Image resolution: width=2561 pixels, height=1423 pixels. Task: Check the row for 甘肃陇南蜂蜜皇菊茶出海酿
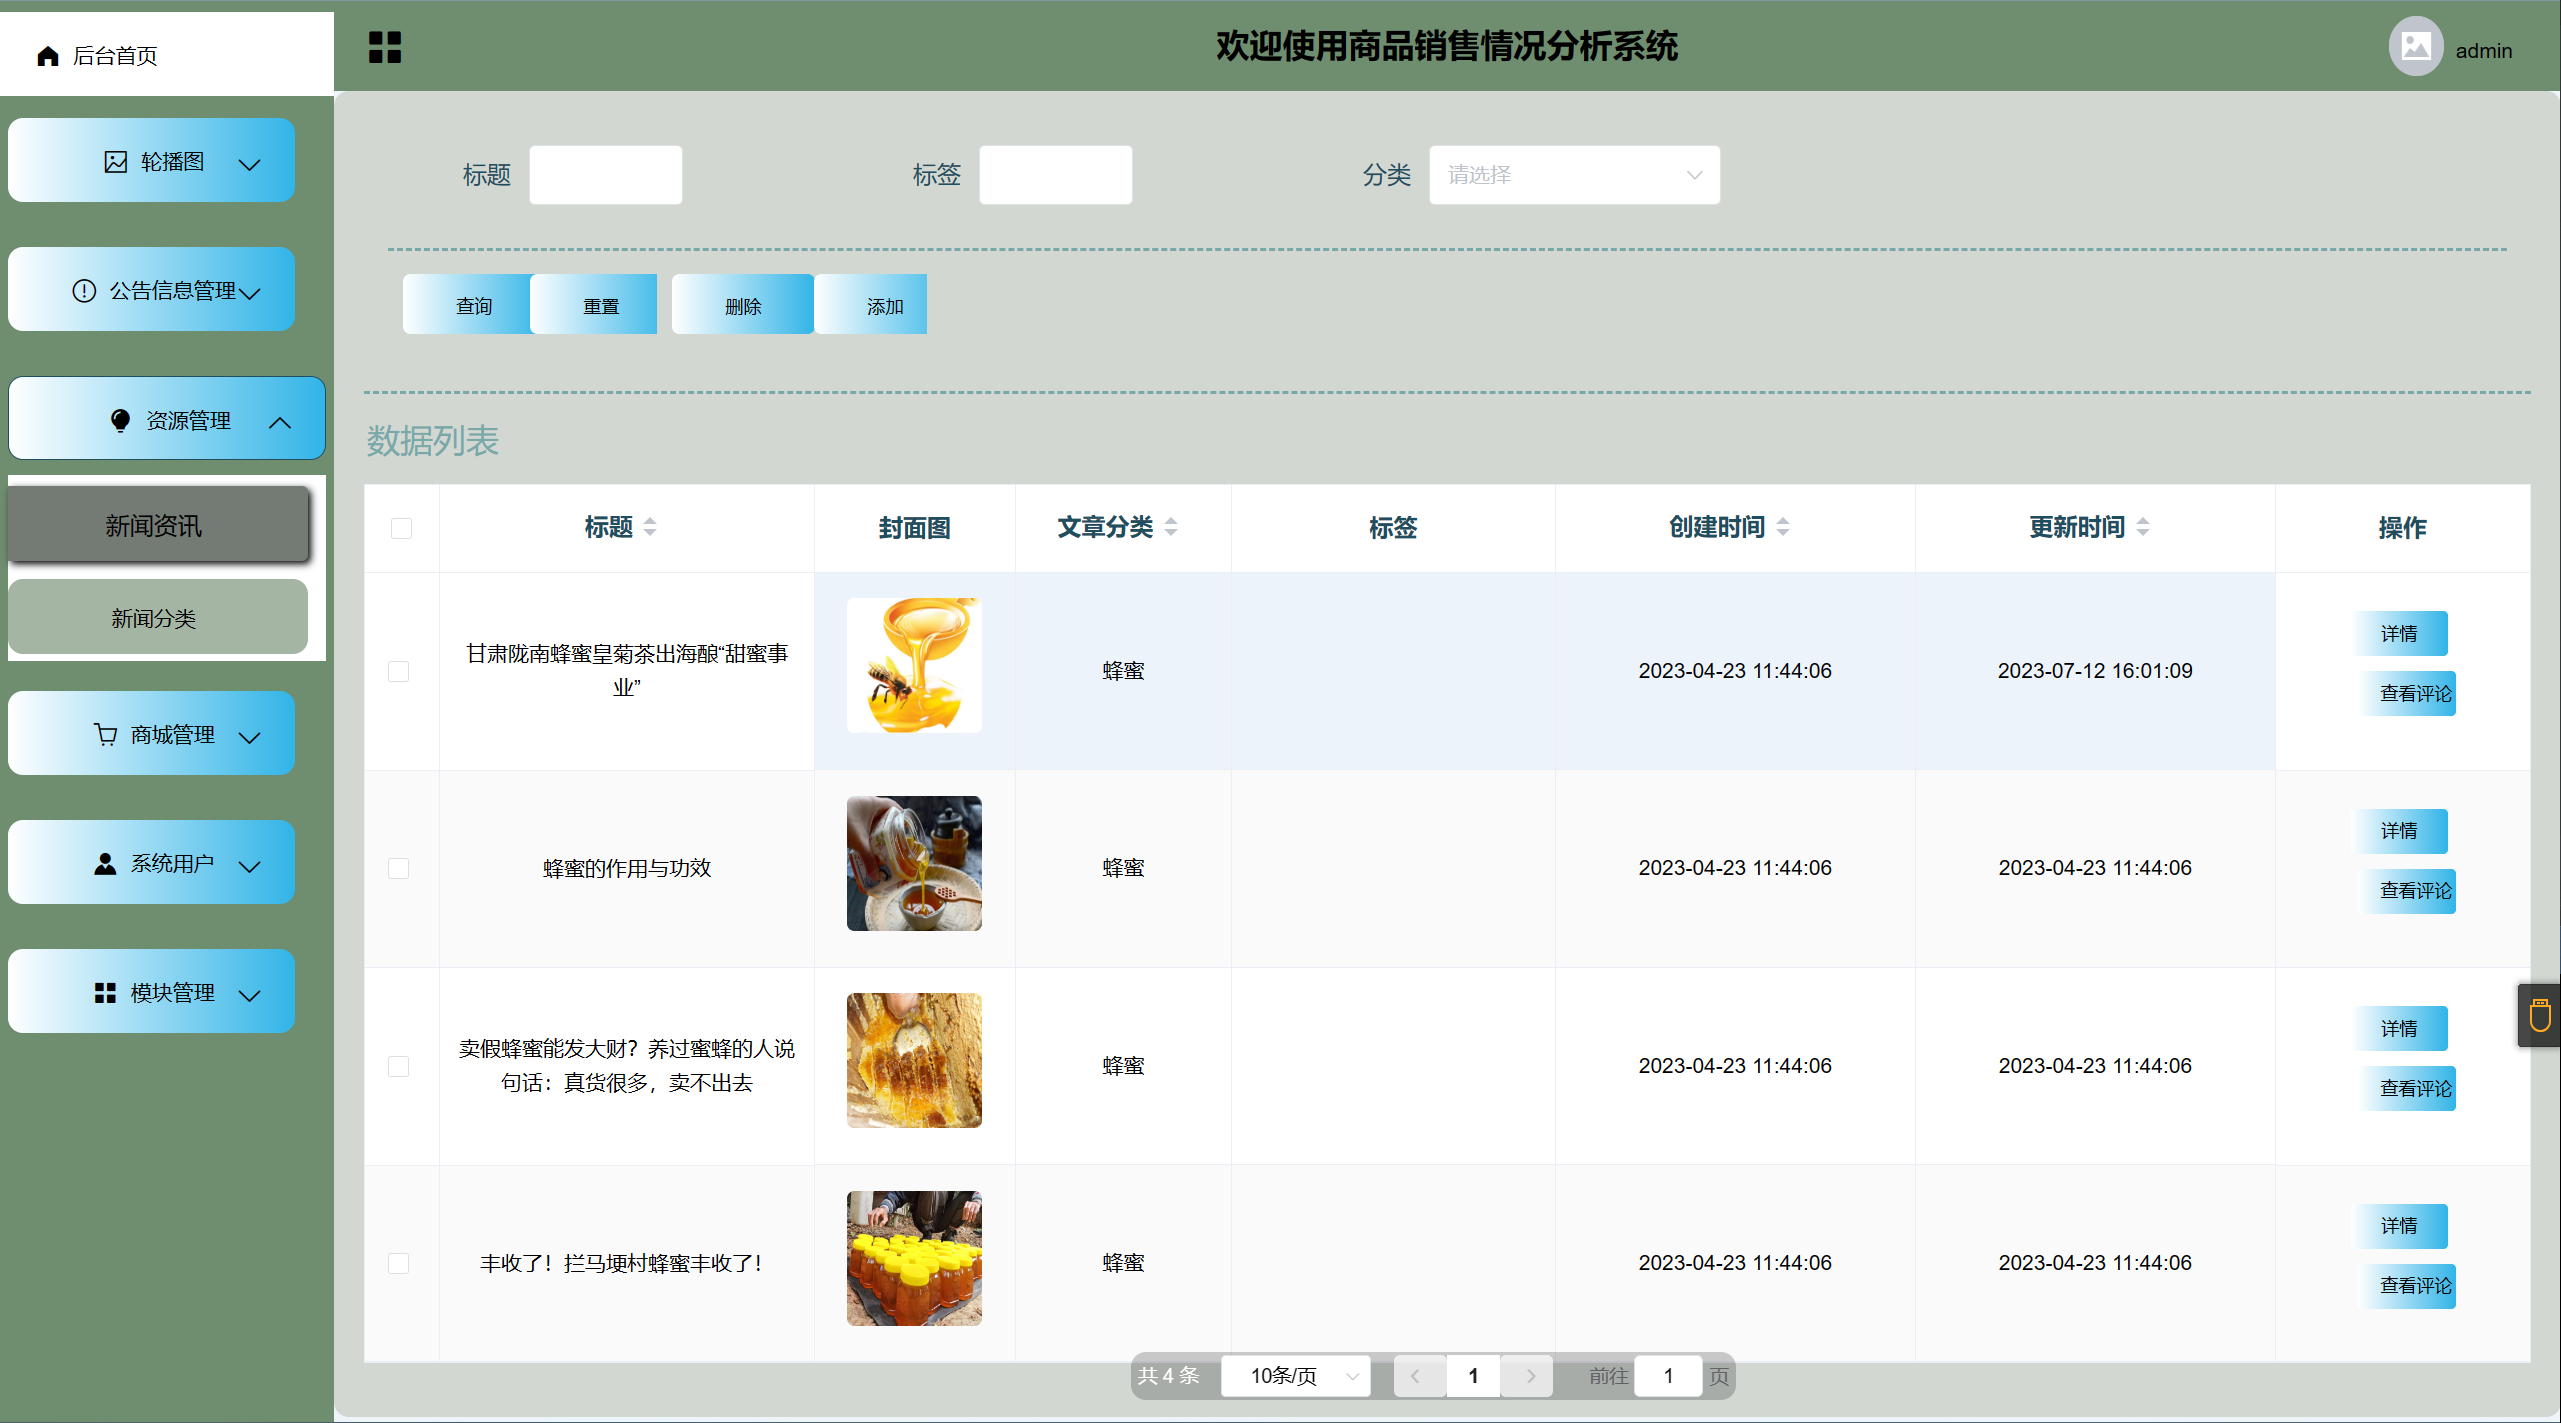(398, 671)
